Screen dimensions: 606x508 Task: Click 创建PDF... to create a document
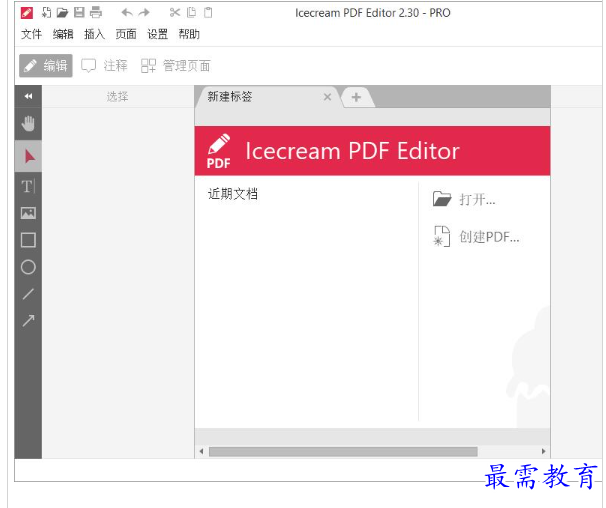click(476, 237)
